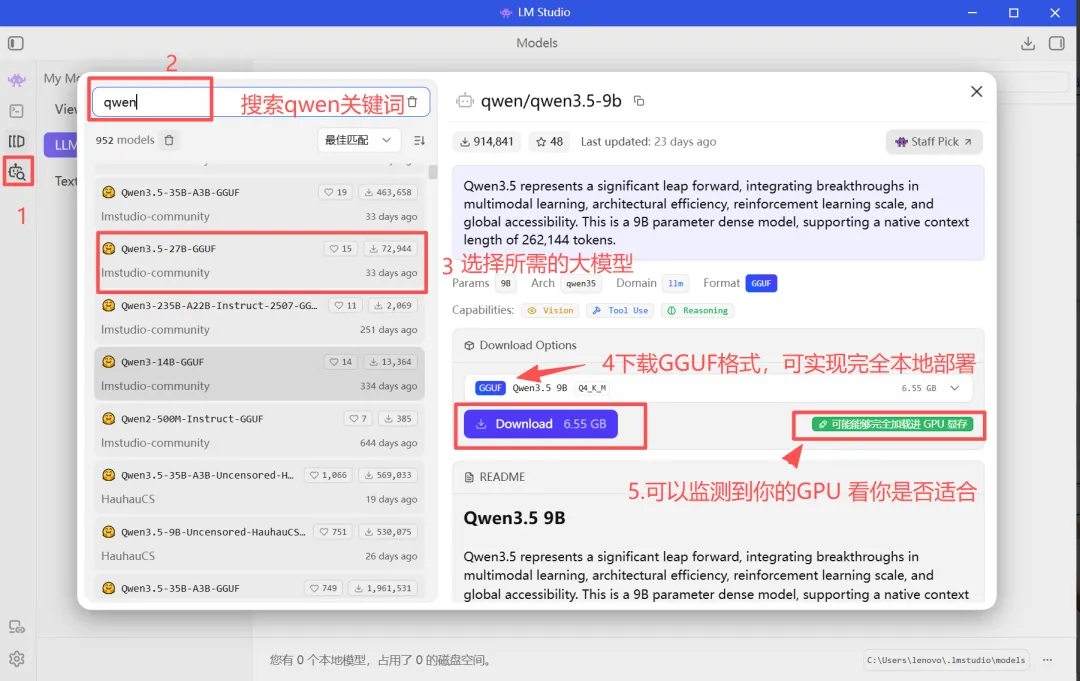Click the Reasoning capability badge
The height and width of the screenshot is (681, 1080).
tap(698, 311)
